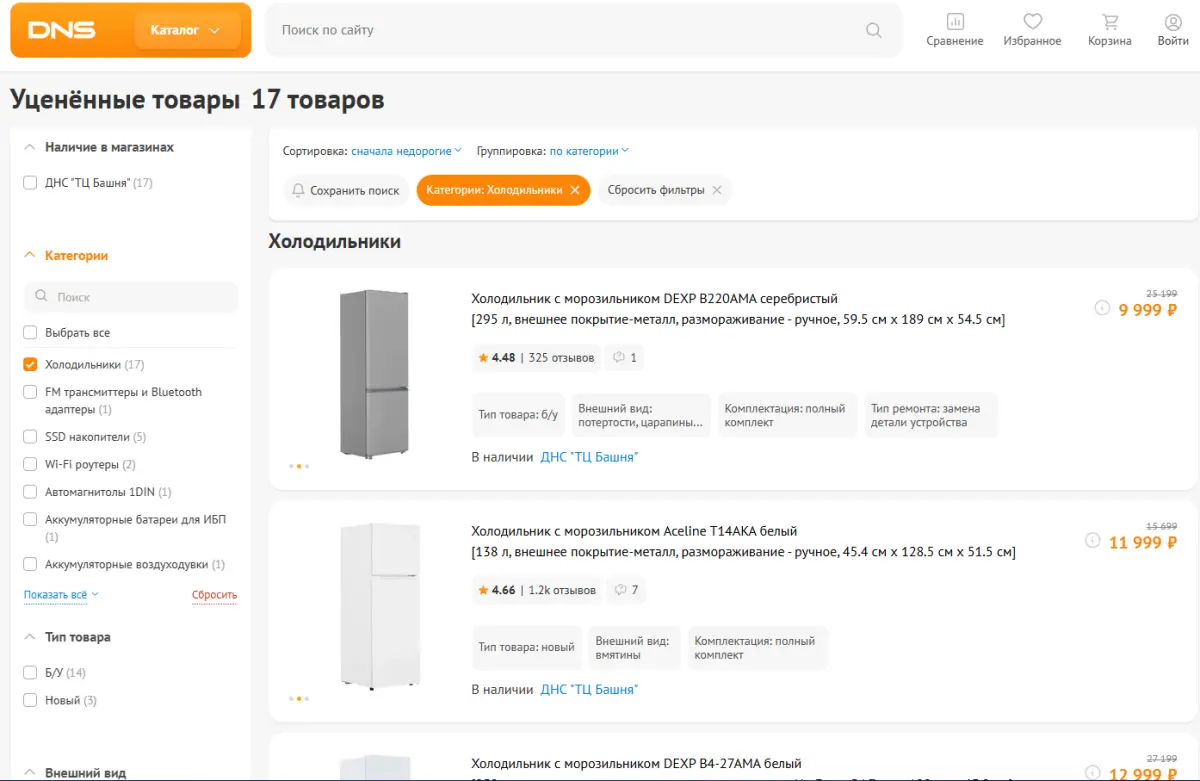Check FM трансмиттеры и Bluetooth адаптеры

[x=30, y=392]
